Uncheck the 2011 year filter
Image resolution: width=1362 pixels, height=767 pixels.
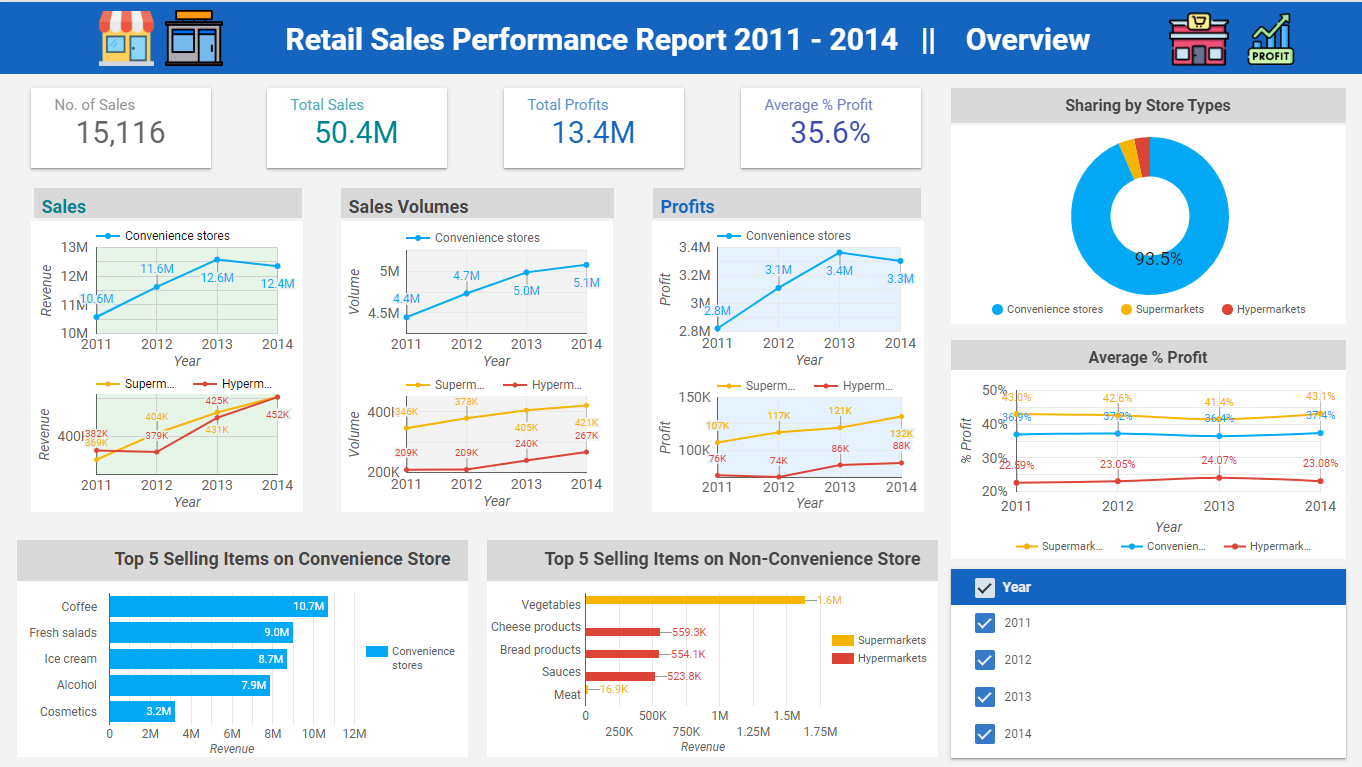coord(985,622)
